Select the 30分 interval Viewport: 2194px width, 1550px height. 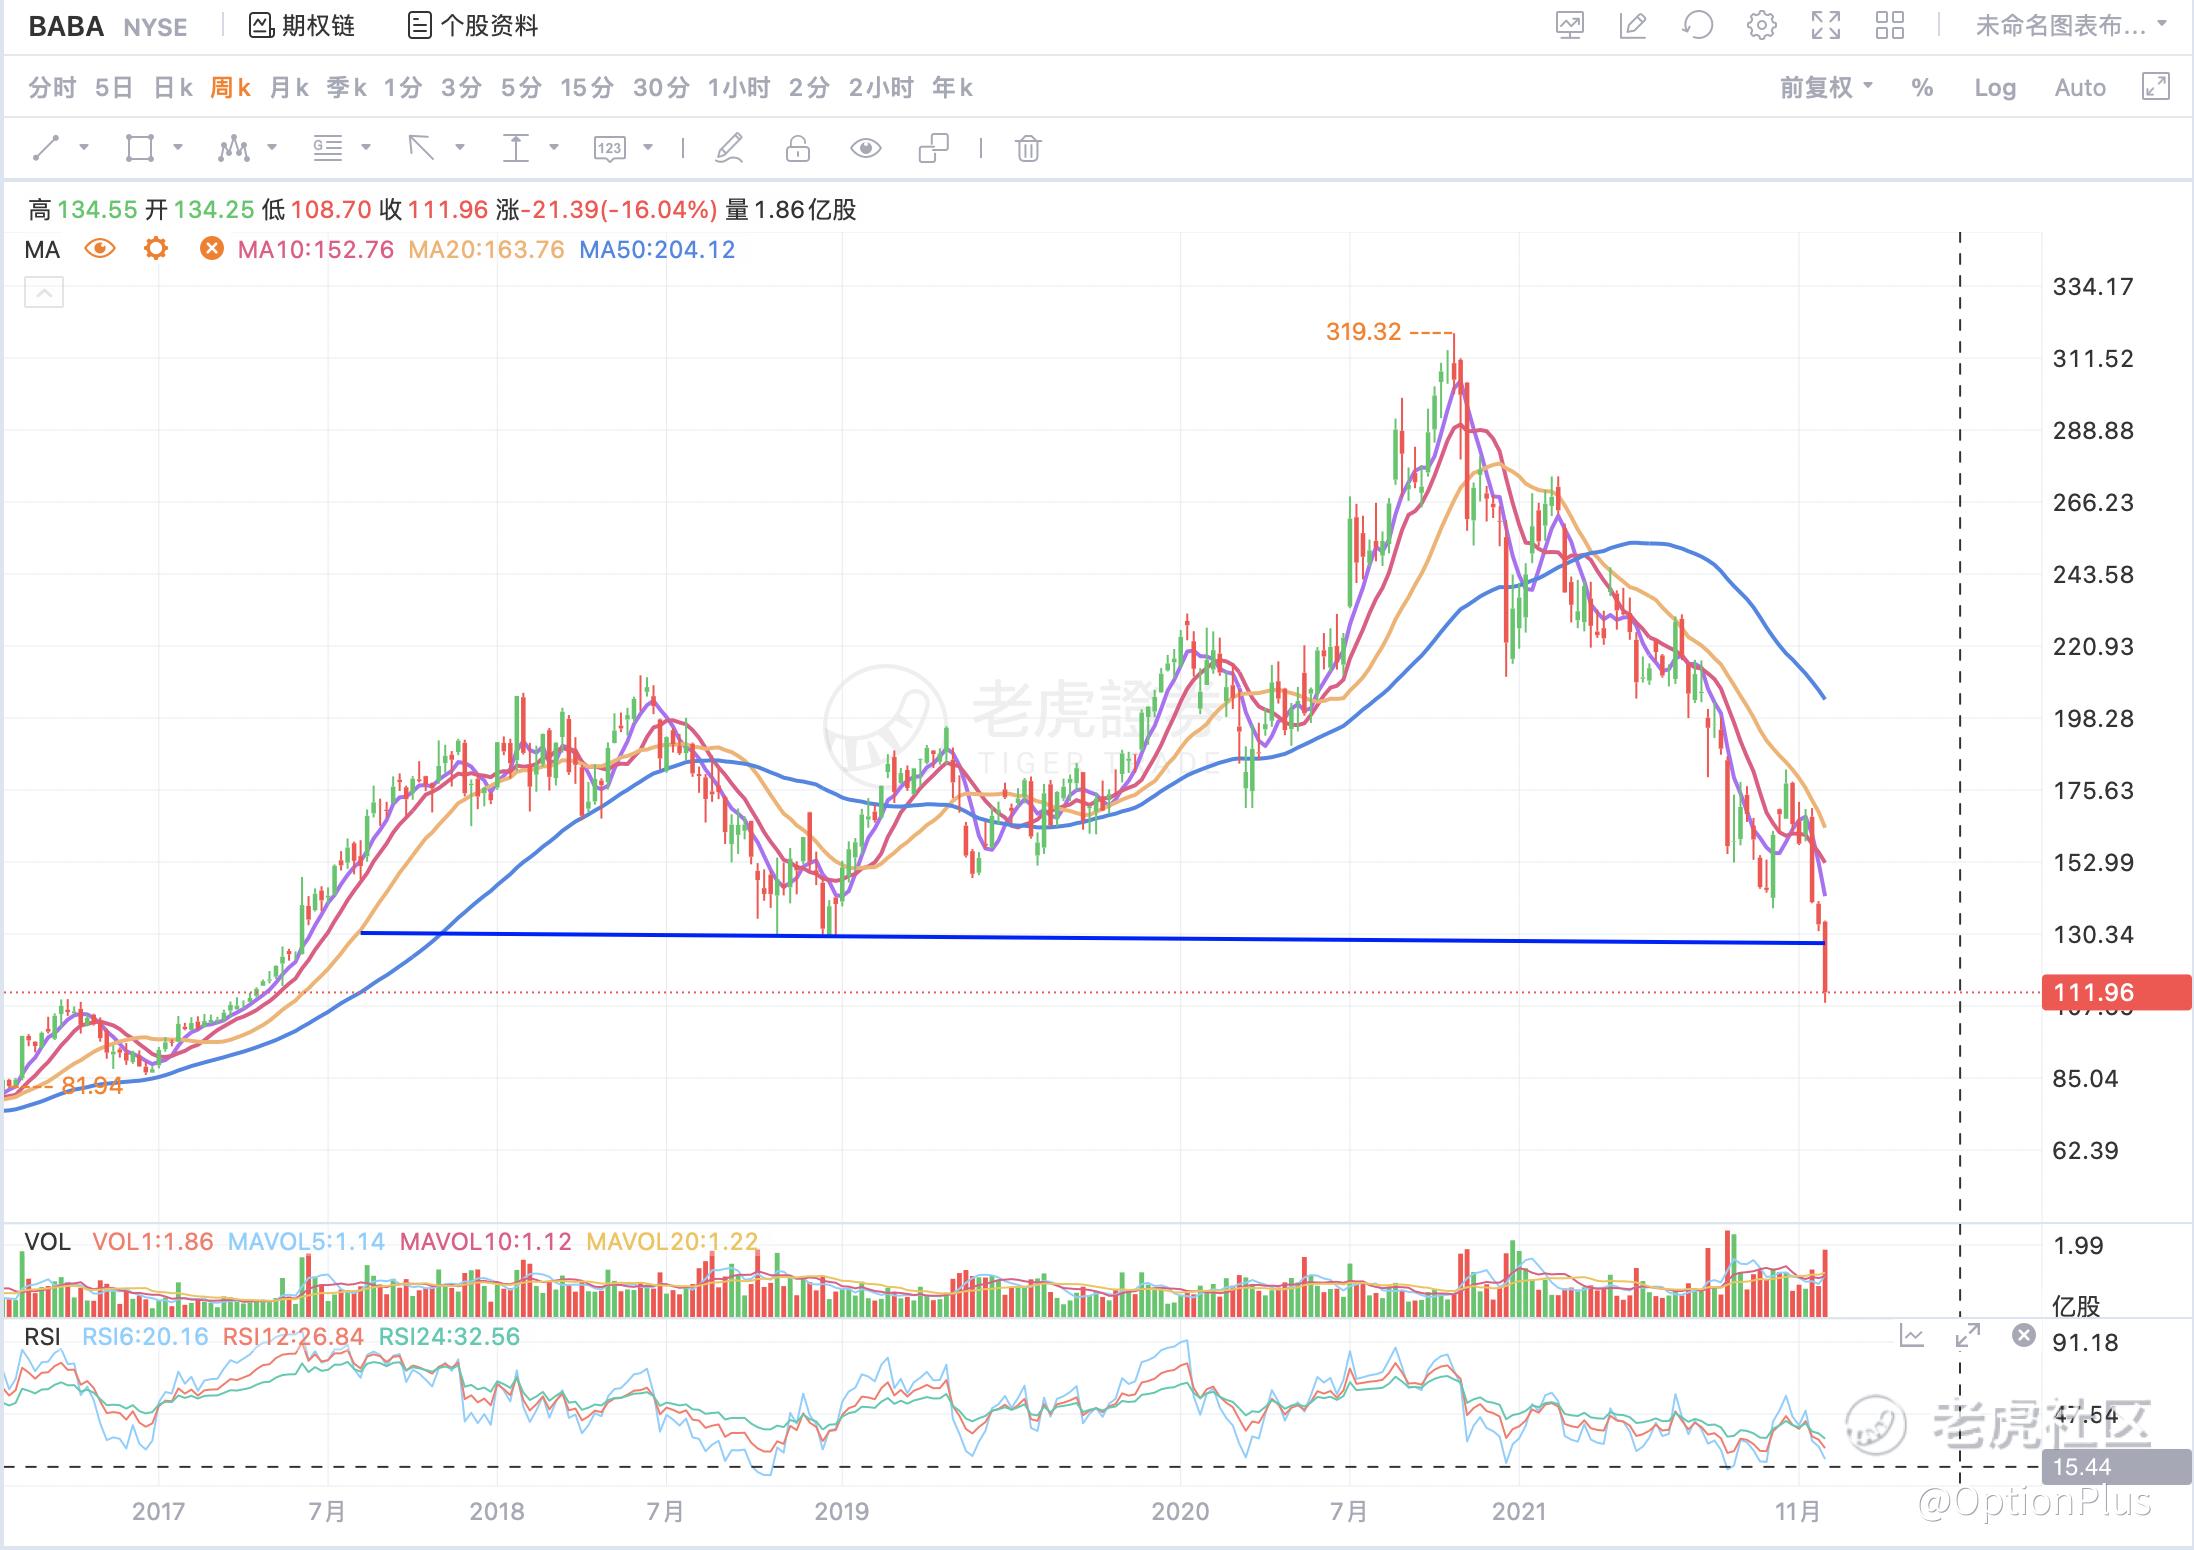point(661,88)
